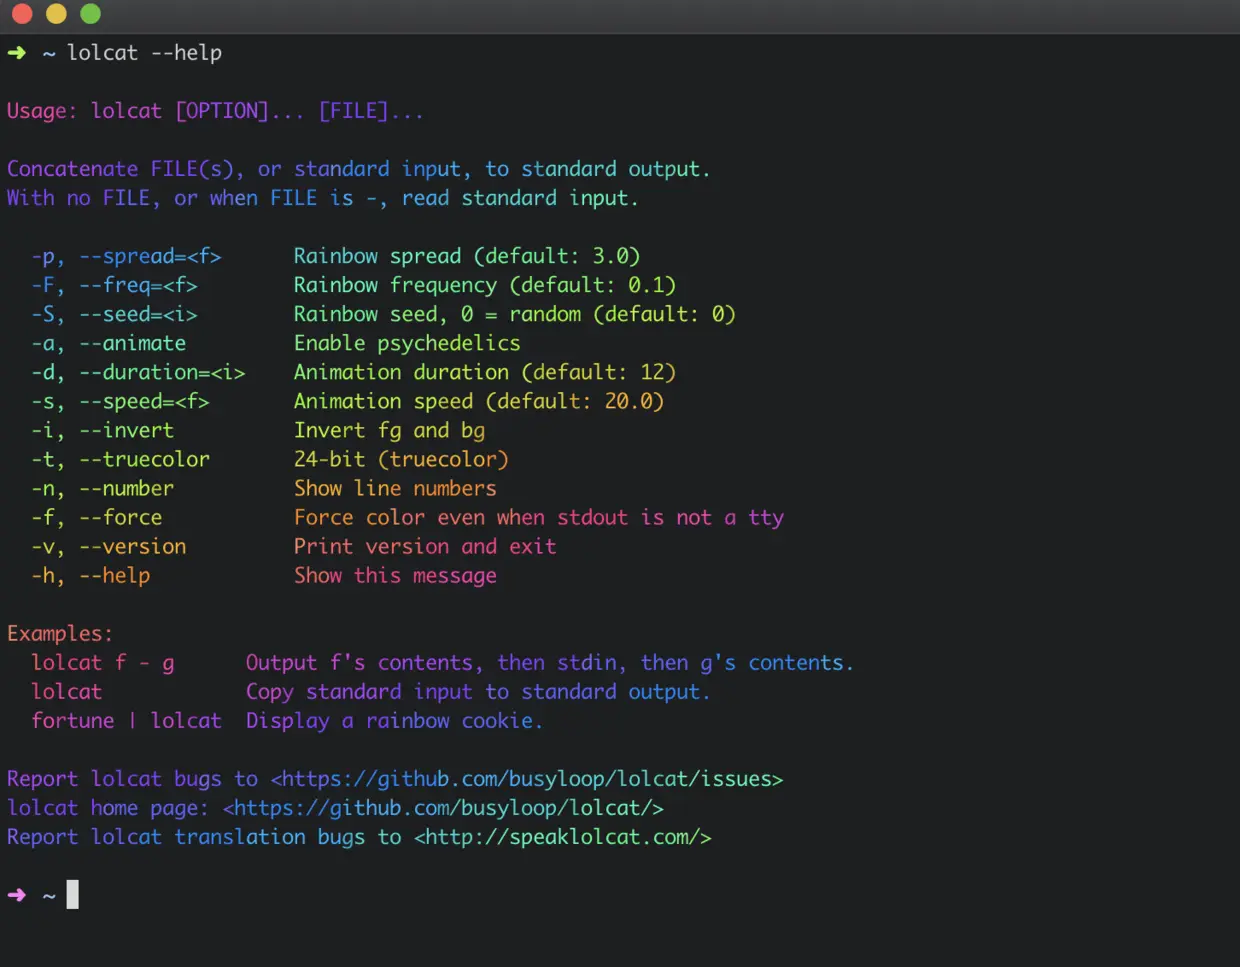Click the 'Concatenate FILE(s)' description line
Screen dimensions: 1240x967
pyautogui.click(x=358, y=169)
